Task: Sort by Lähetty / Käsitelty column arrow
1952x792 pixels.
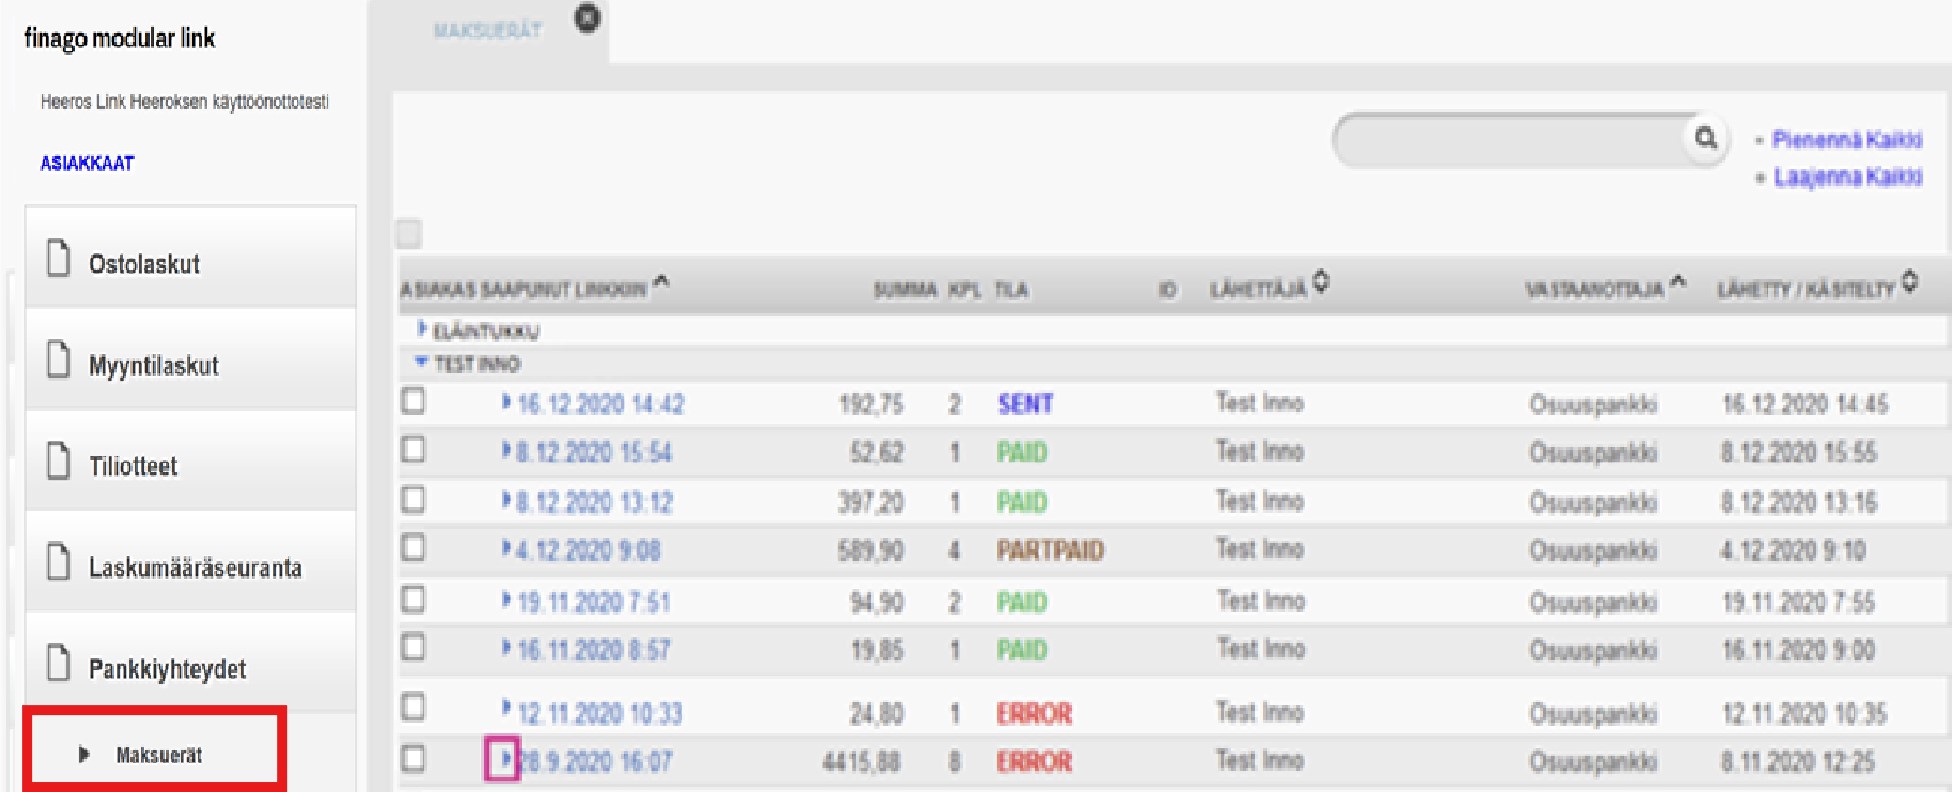Action: click(x=1910, y=282)
